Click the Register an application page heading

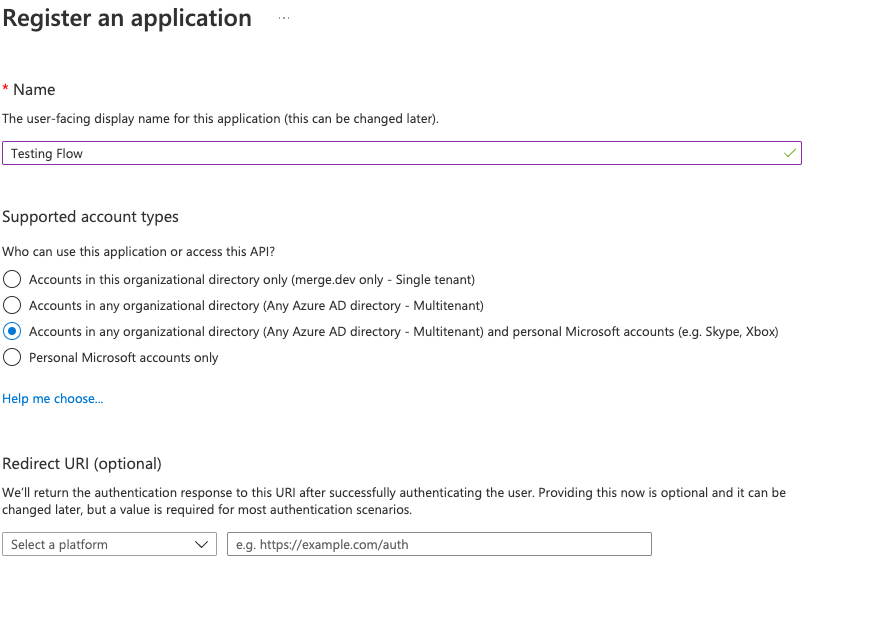pos(127,18)
